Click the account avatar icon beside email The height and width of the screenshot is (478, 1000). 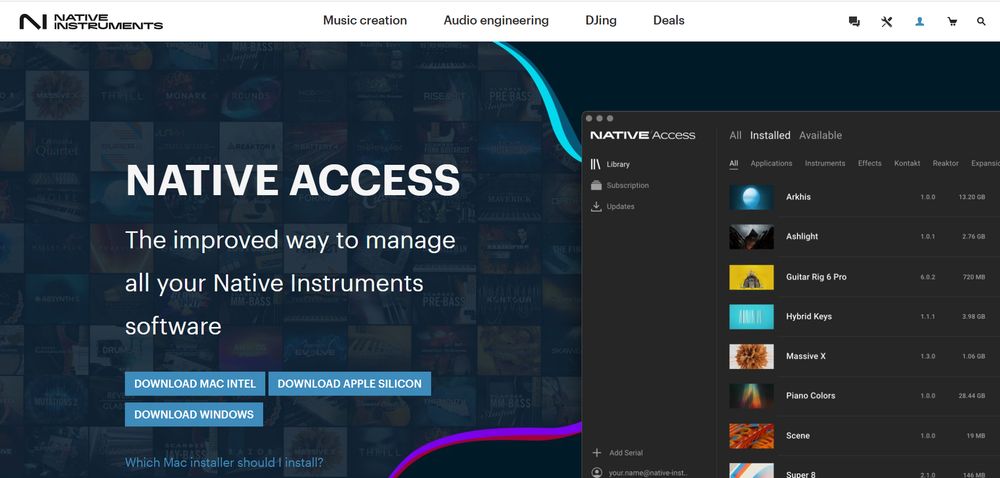(597, 472)
